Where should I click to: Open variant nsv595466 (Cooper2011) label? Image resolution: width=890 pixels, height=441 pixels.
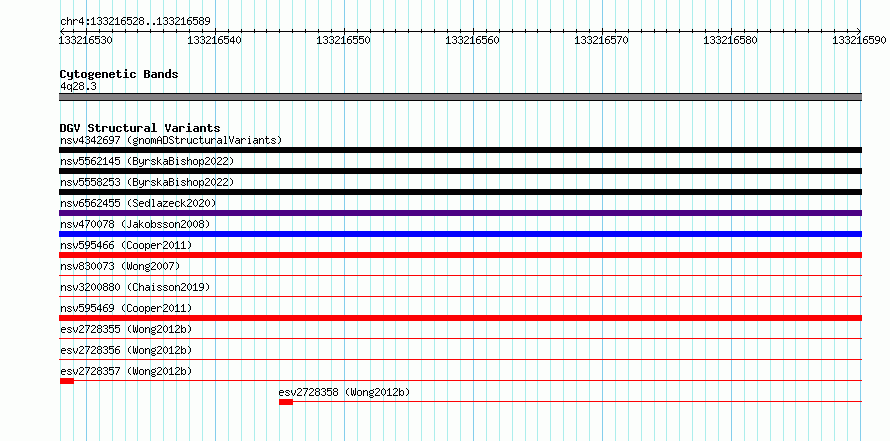click(x=126, y=245)
